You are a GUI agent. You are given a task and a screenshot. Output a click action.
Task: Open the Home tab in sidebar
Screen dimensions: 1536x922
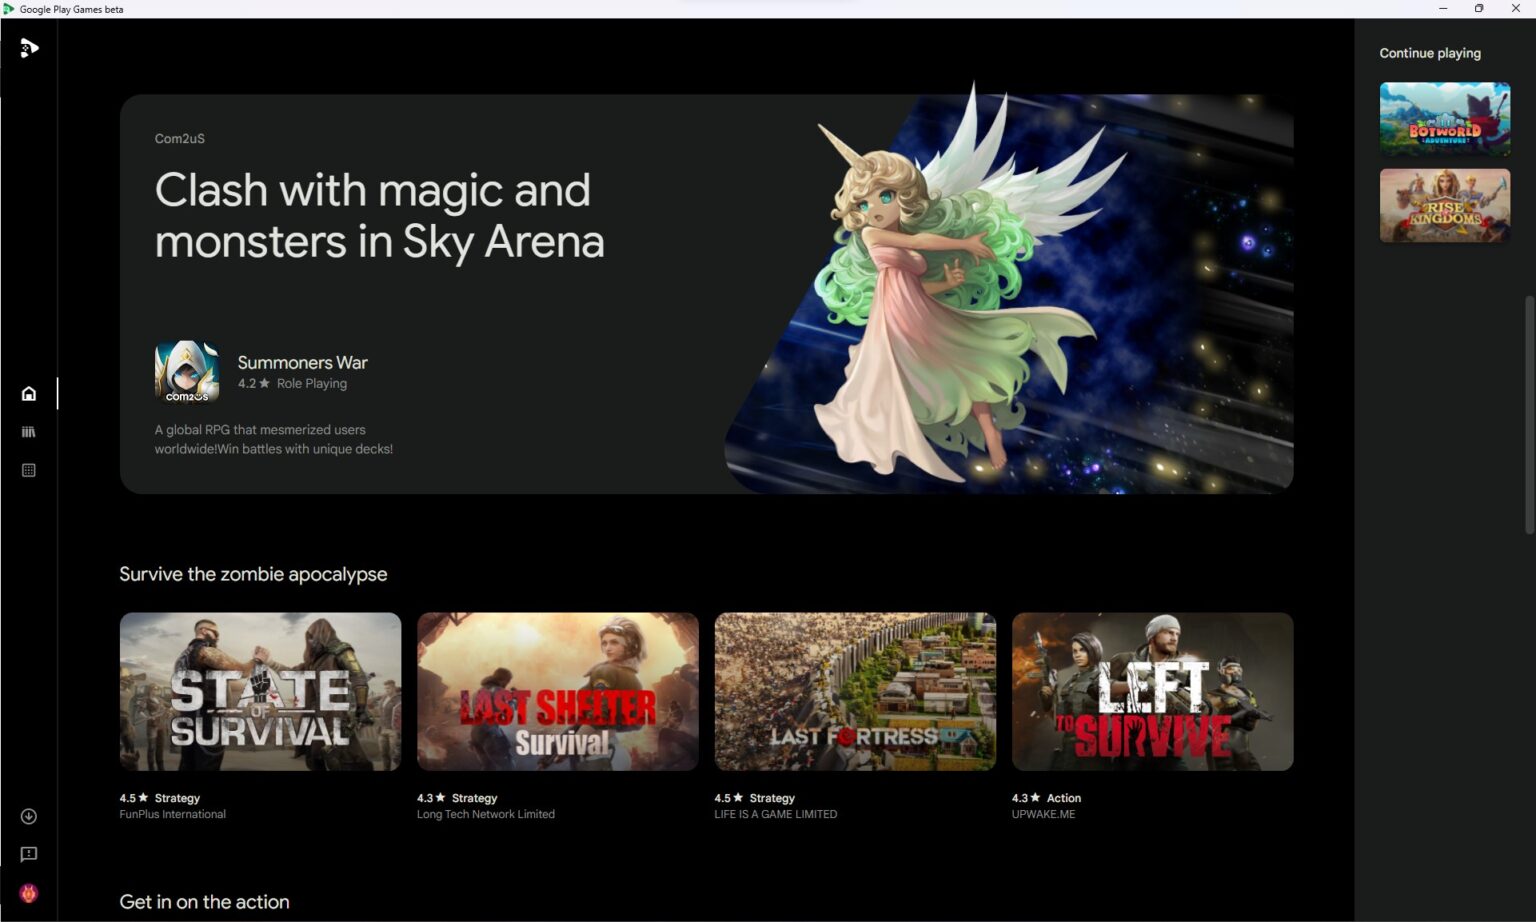(29, 393)
